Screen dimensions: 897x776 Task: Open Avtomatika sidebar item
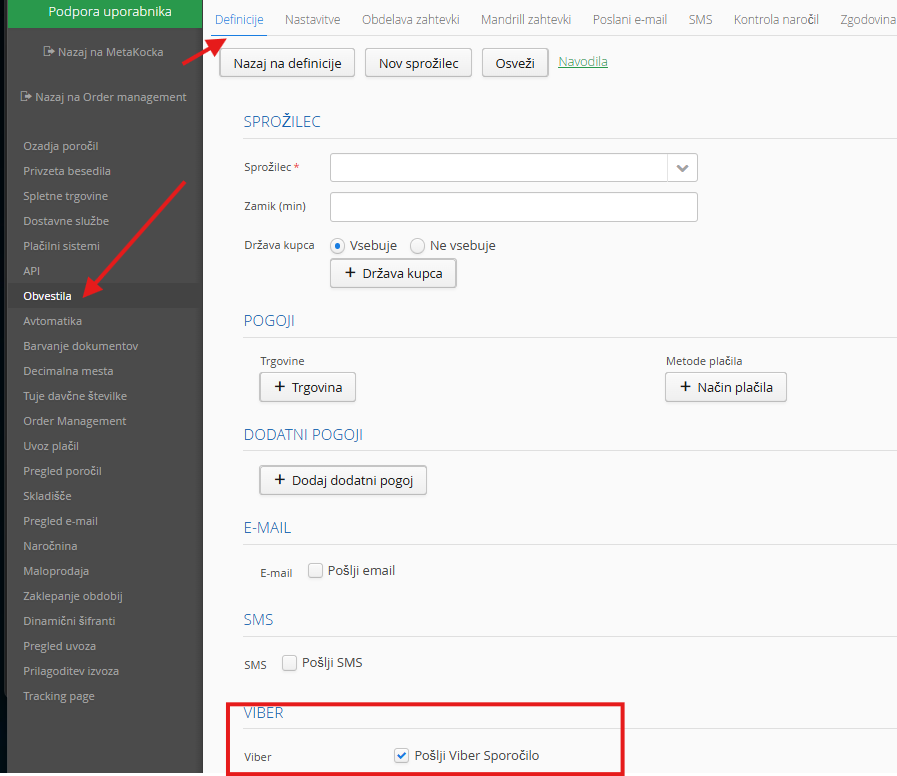pyautogui.click(x=52, y=321)
